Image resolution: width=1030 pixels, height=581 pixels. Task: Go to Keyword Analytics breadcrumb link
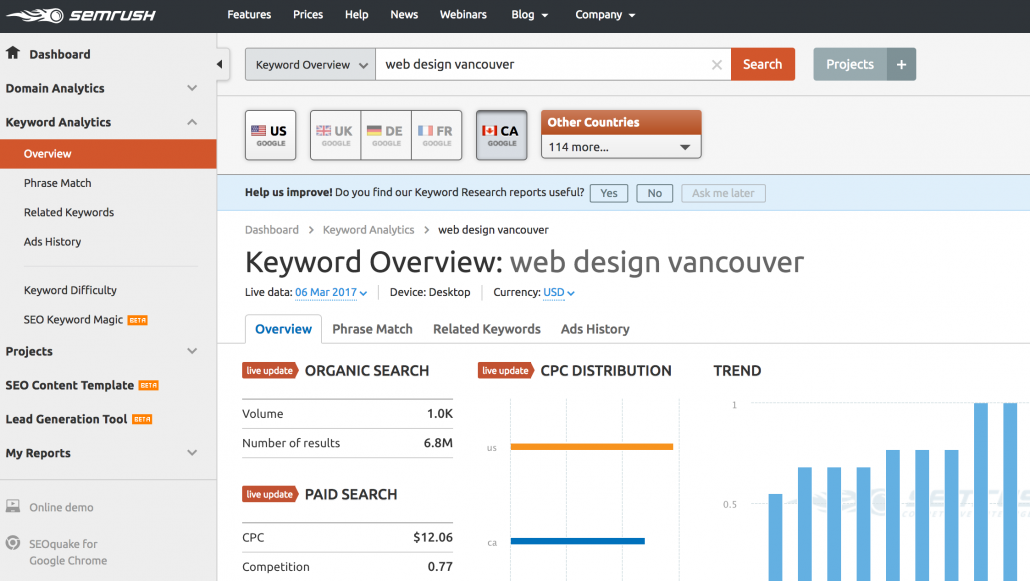click(x=369, y=230)
